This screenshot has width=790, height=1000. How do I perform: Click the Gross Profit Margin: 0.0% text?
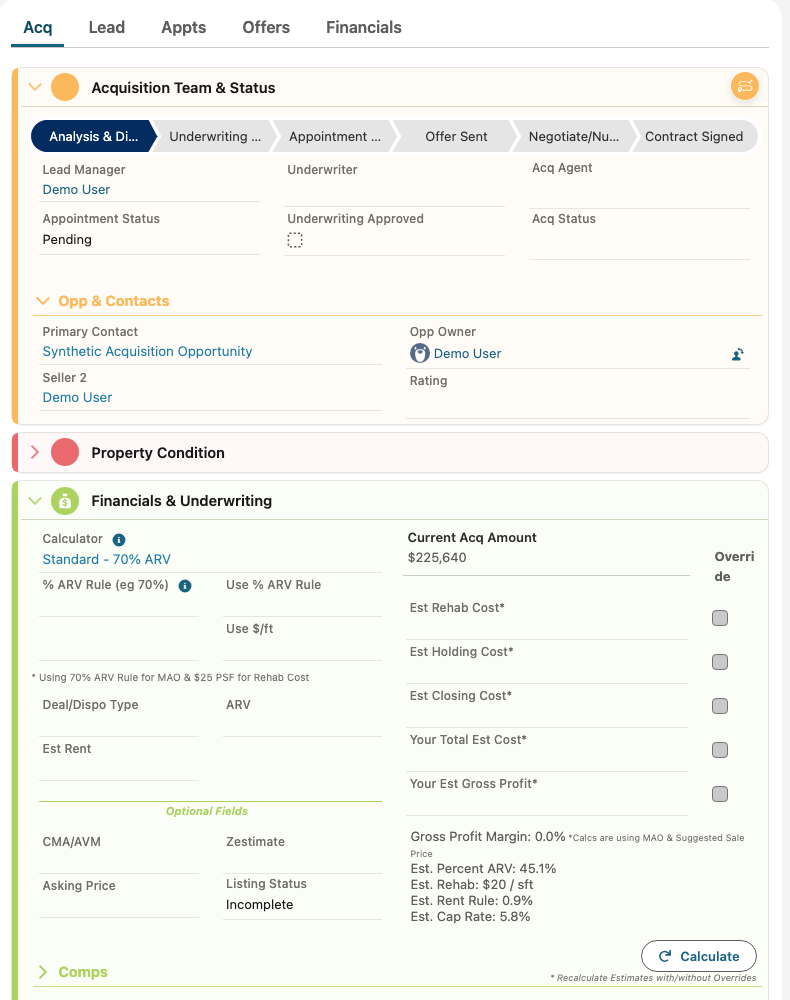click(x=488, y=836)
